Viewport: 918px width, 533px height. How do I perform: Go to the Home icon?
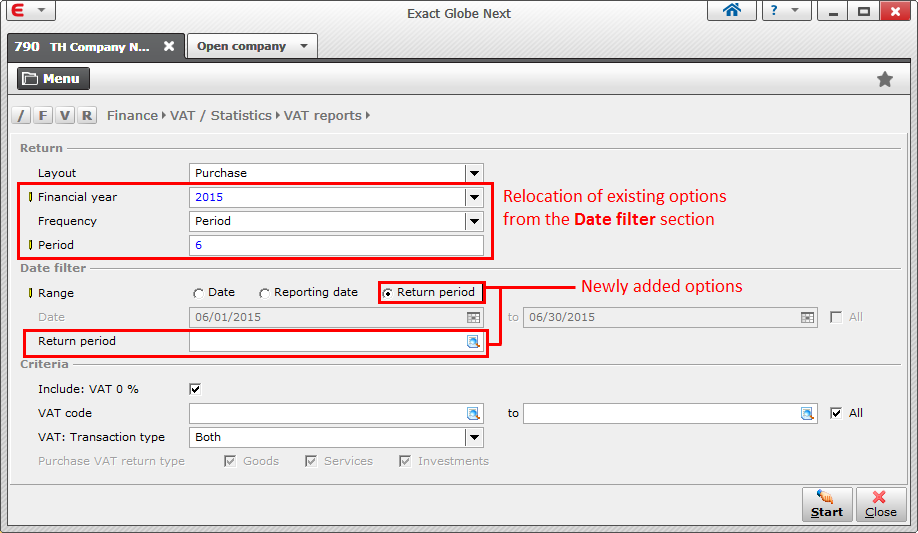[x=731, y=10]
